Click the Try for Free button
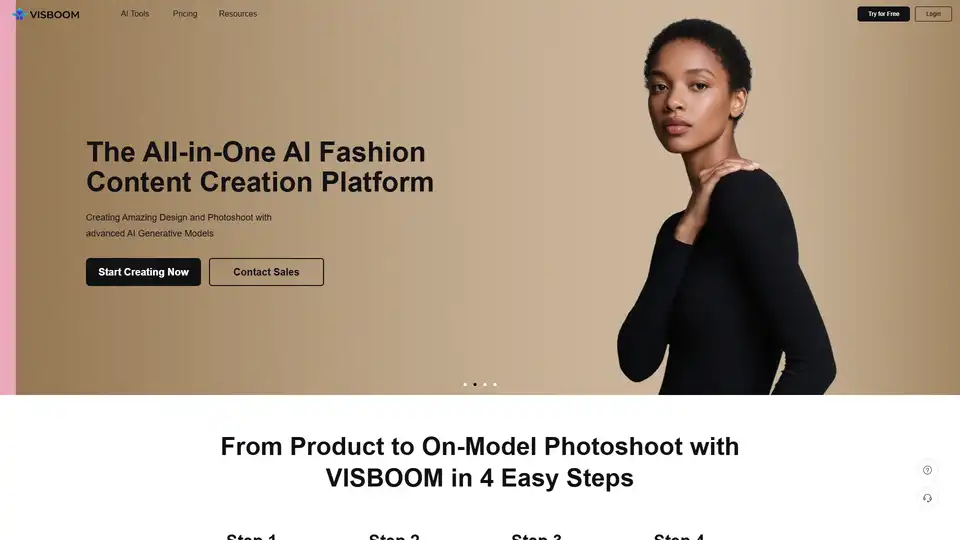 (883, 13)
